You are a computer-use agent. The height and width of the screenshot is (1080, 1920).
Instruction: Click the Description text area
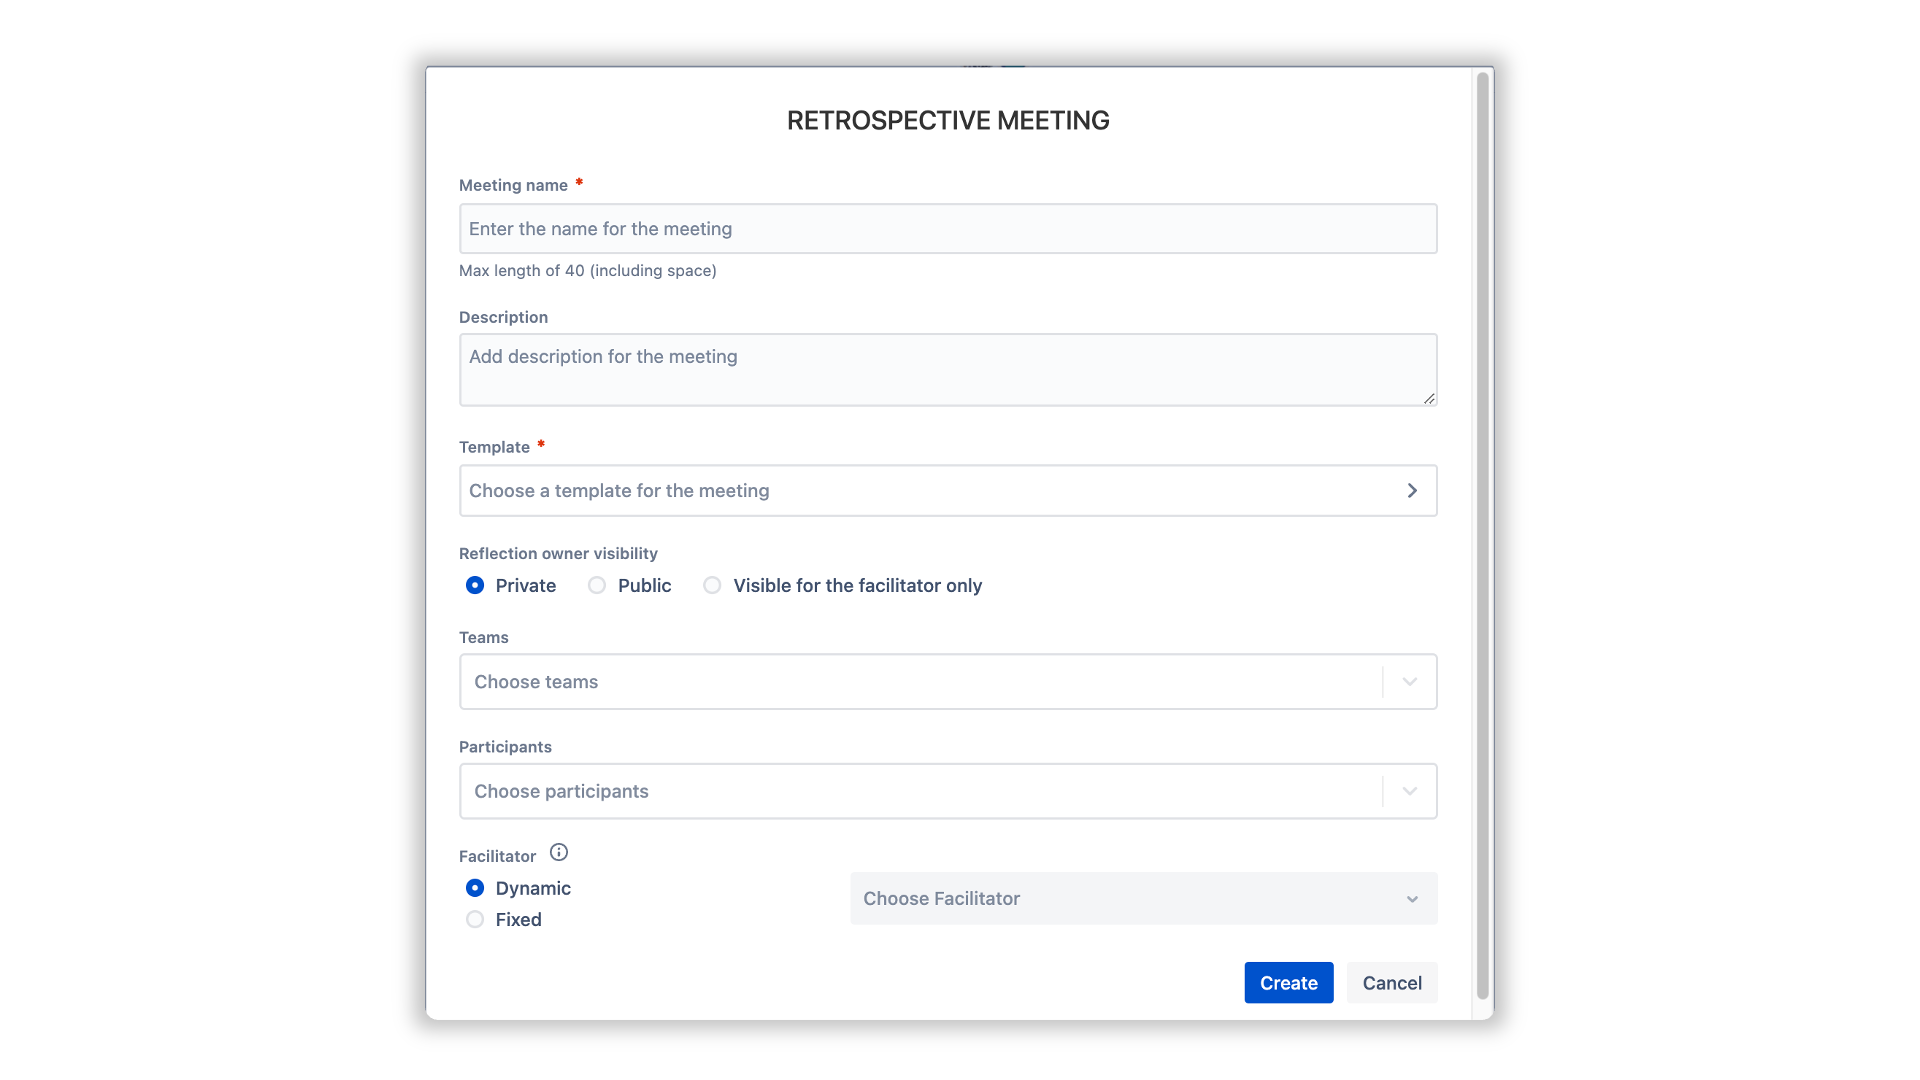coord(947,370)
